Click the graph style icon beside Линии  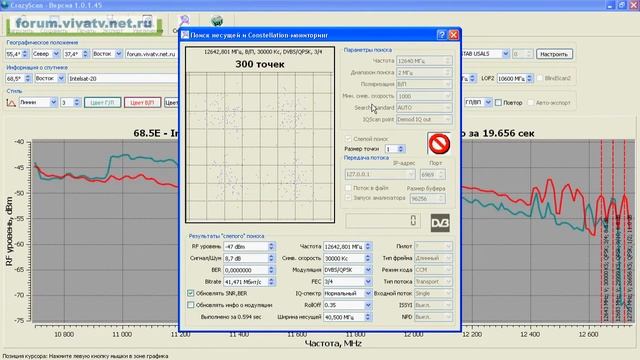(x=11, y=102)
